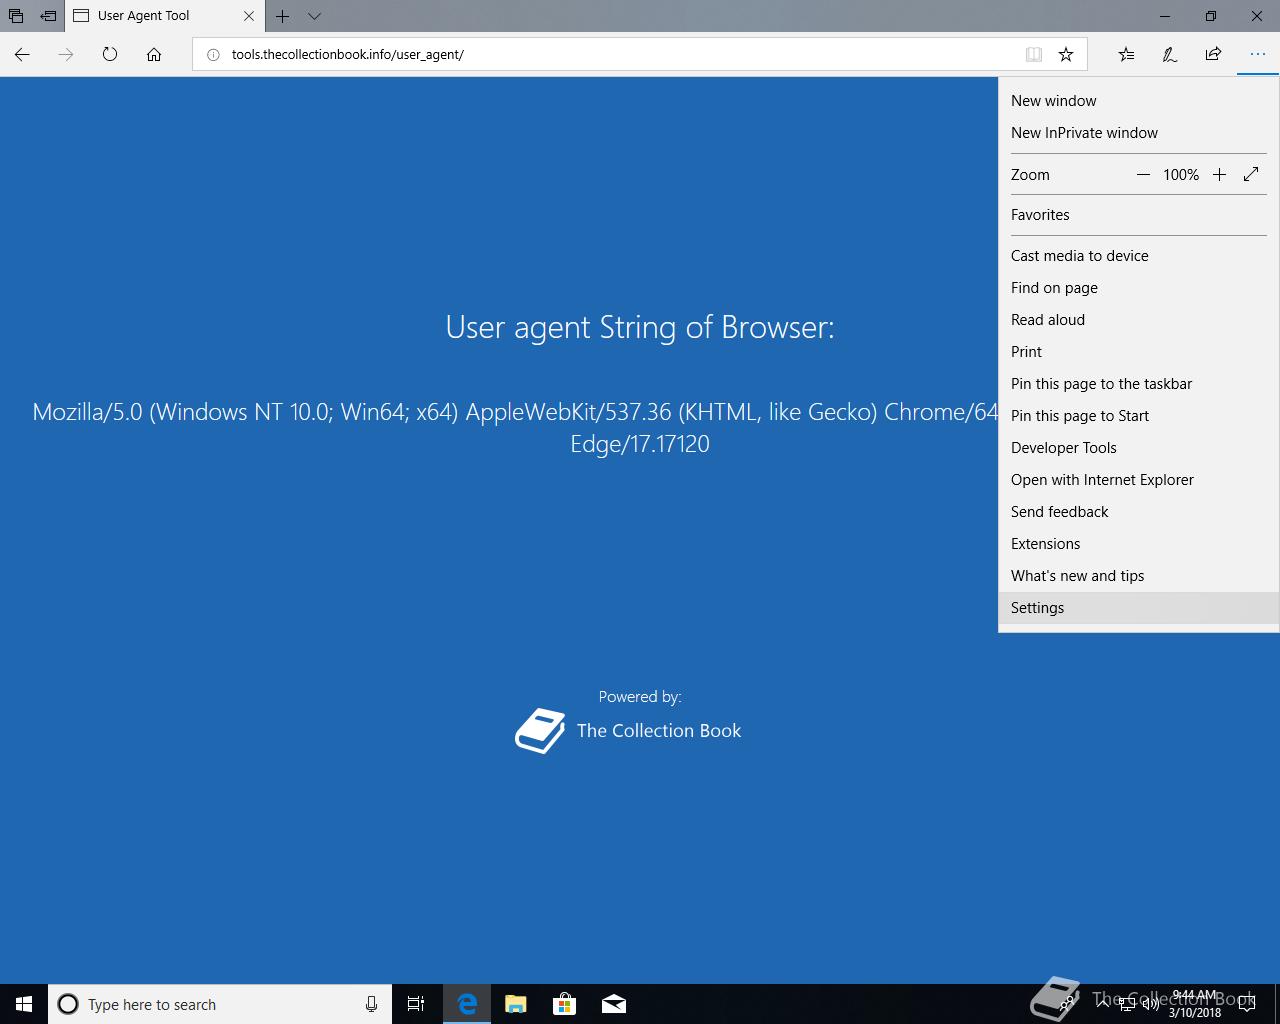Image resolution: width=1280 pixels, height=1024 pixels.
Task: Enter full screen from the Zoom row
Action: 1251,174
